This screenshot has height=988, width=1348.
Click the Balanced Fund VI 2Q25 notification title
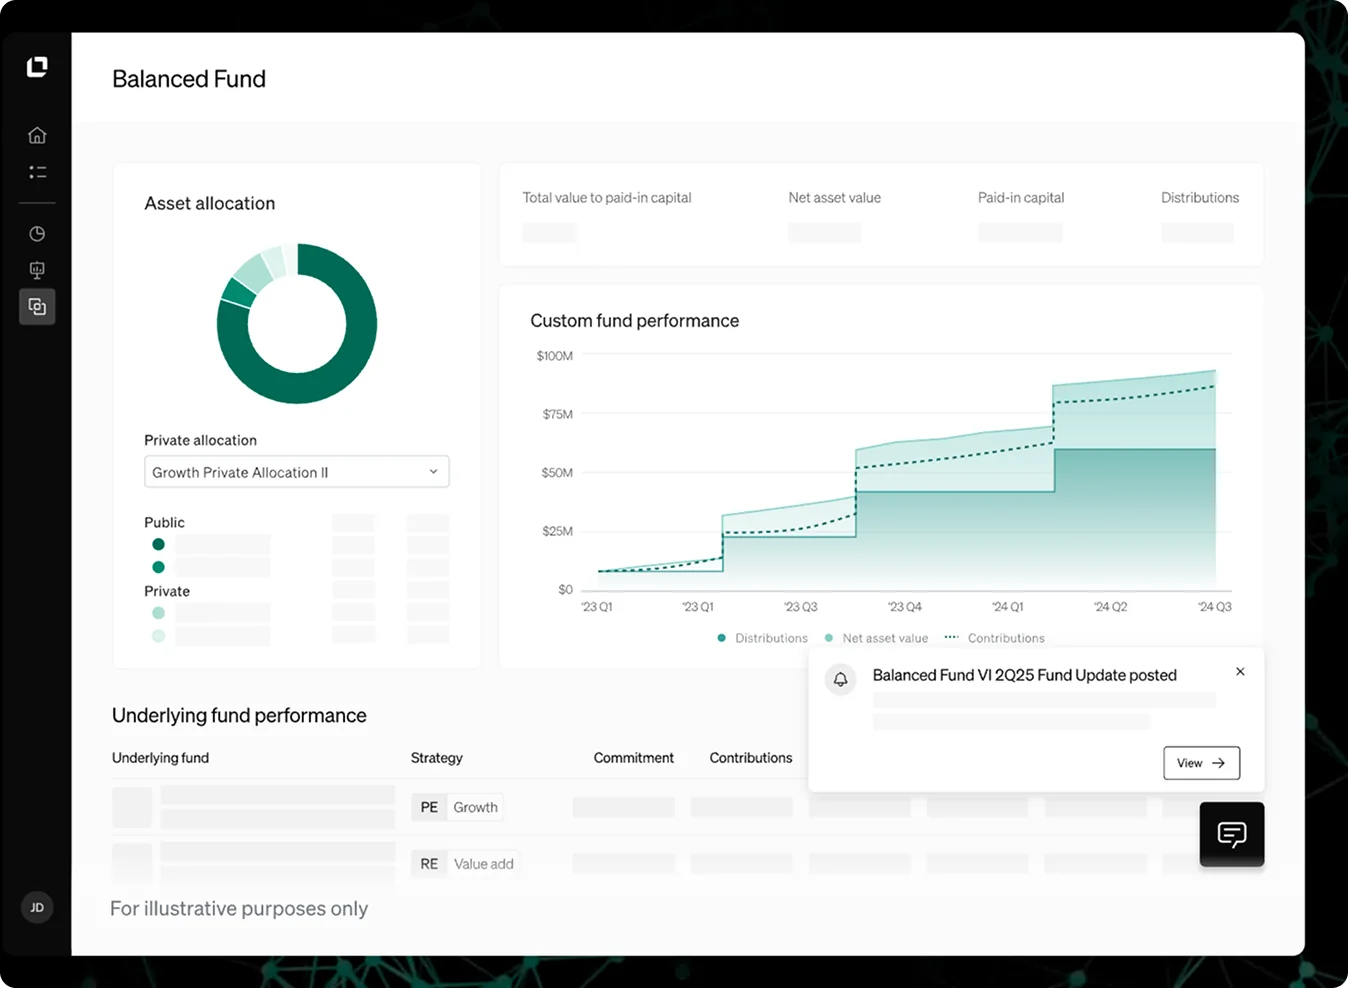click(1025, 675)
